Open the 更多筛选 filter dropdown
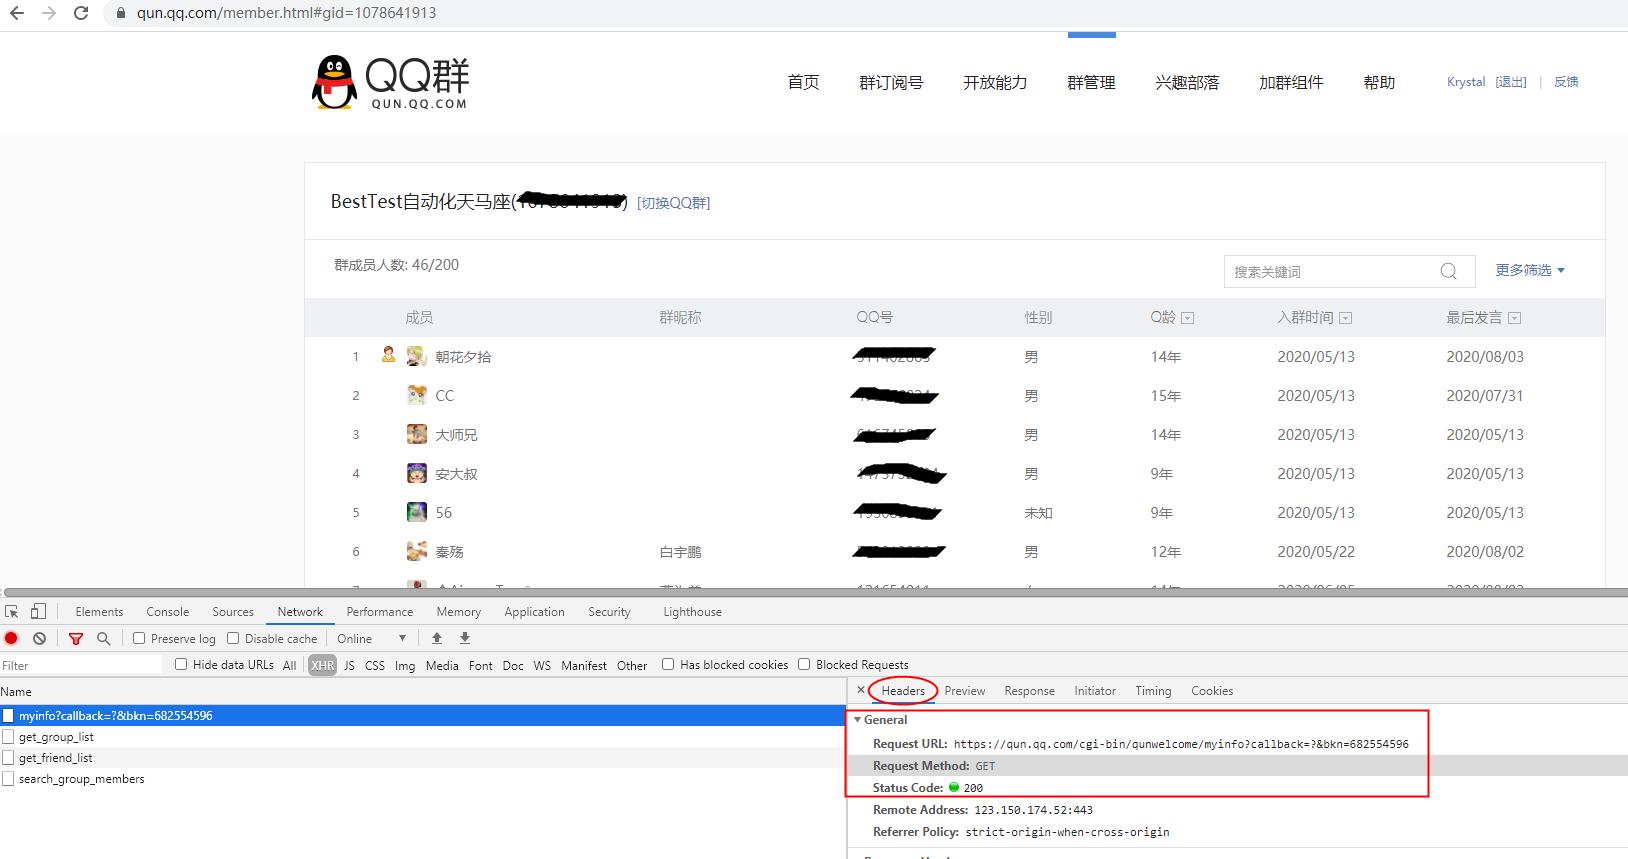The image size is (1628, 859). click(1530, 270)
